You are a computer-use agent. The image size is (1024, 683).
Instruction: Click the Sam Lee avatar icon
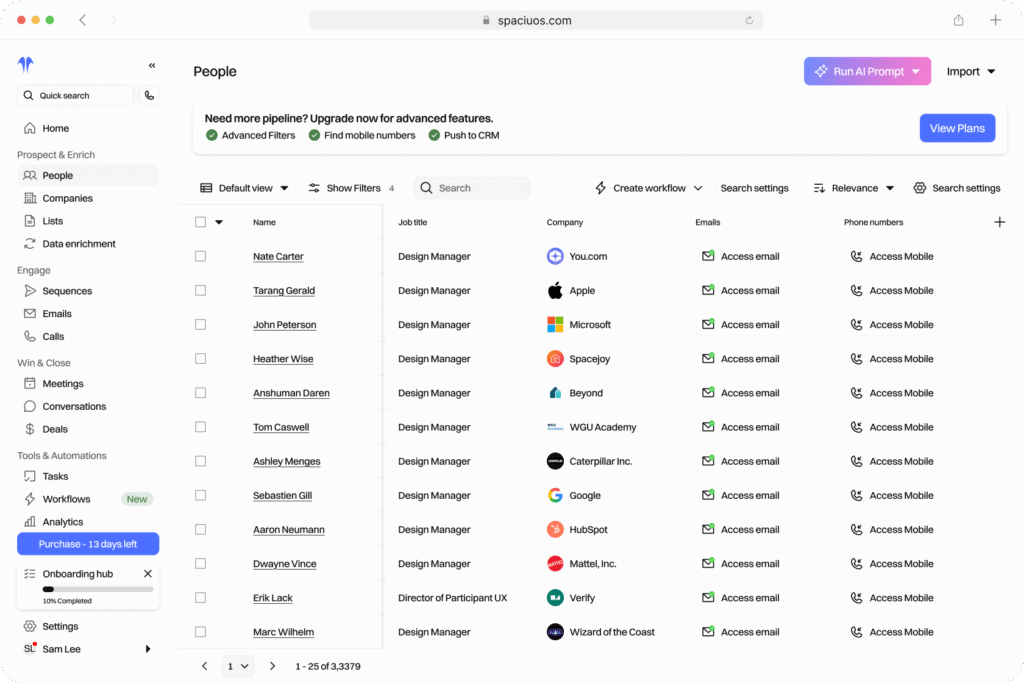[x=30, y=648]
